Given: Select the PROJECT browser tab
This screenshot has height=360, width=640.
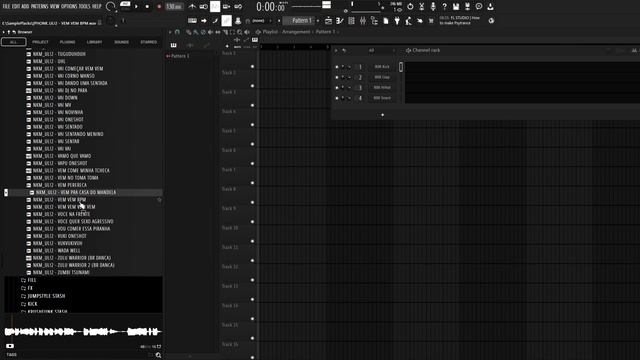Looking at the screenshot, I should click(x=40, y=42).
